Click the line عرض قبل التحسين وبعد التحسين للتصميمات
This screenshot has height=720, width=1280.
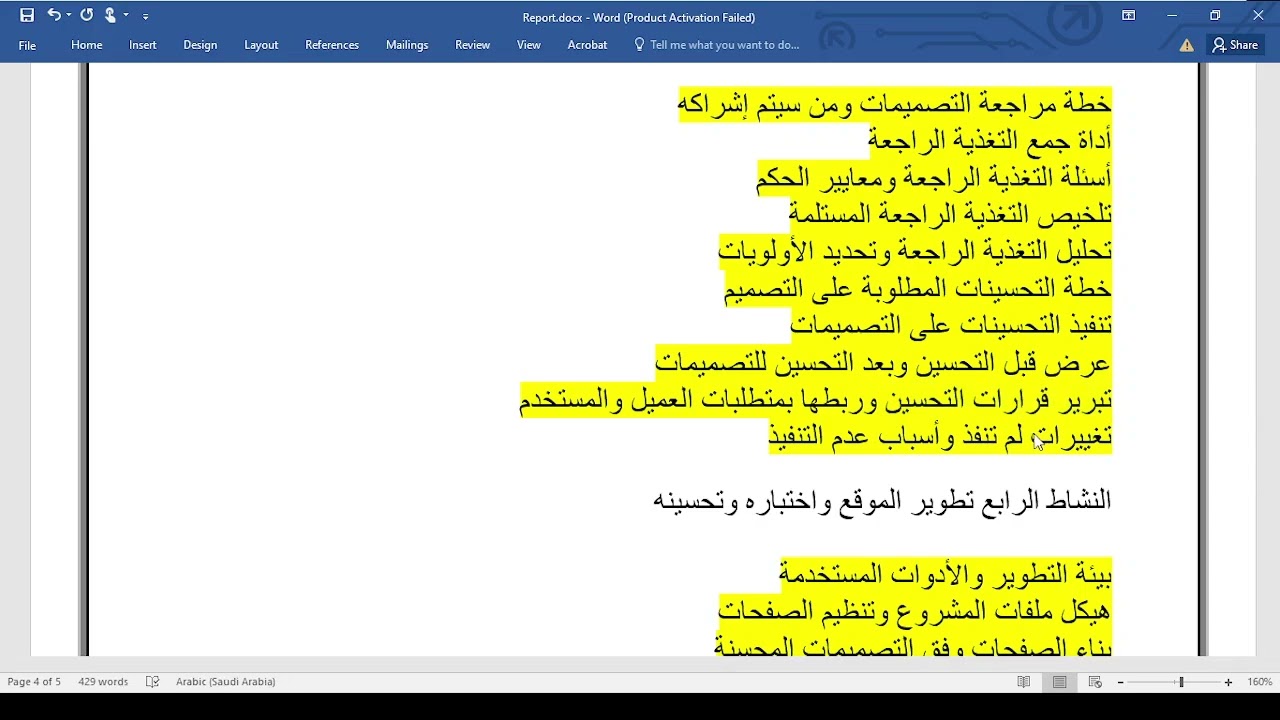883,362
